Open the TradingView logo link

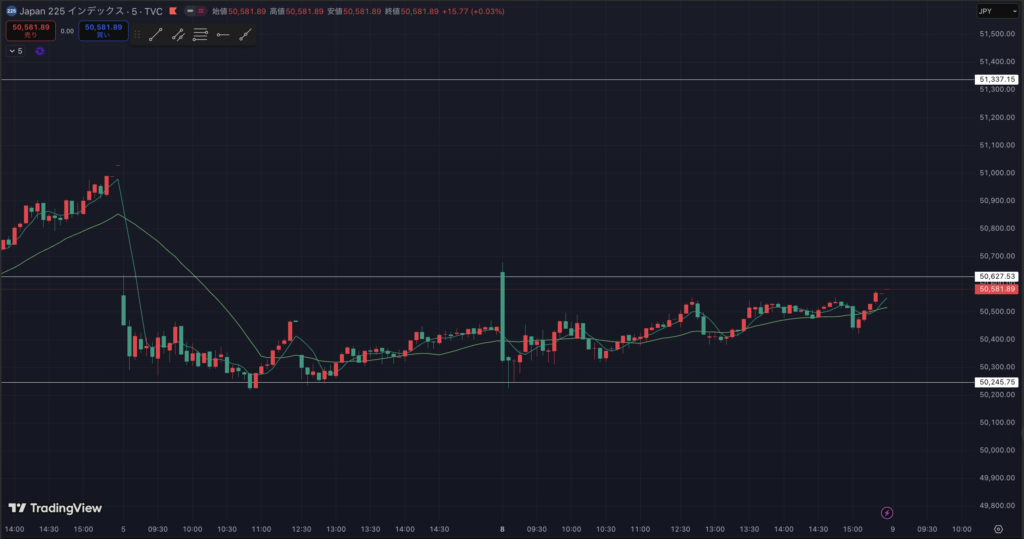(56, 508)
